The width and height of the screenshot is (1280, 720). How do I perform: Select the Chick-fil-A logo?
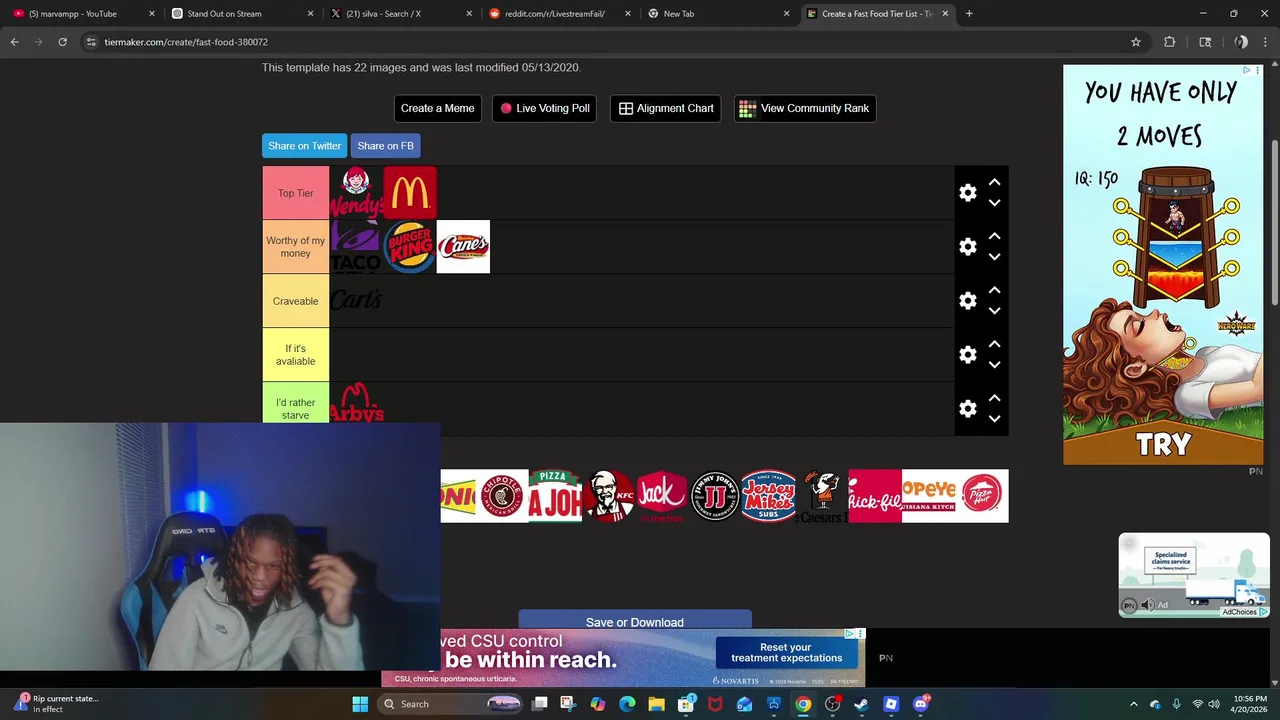coord(875,496)
